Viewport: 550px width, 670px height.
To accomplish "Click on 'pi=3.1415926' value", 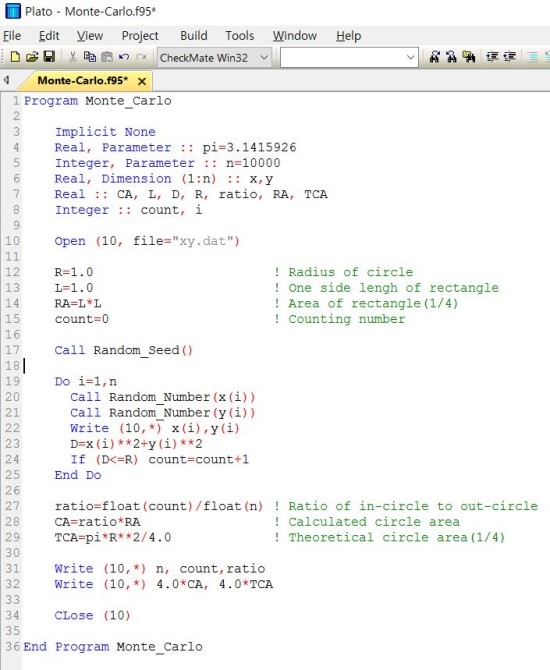I will click(249, 147).
